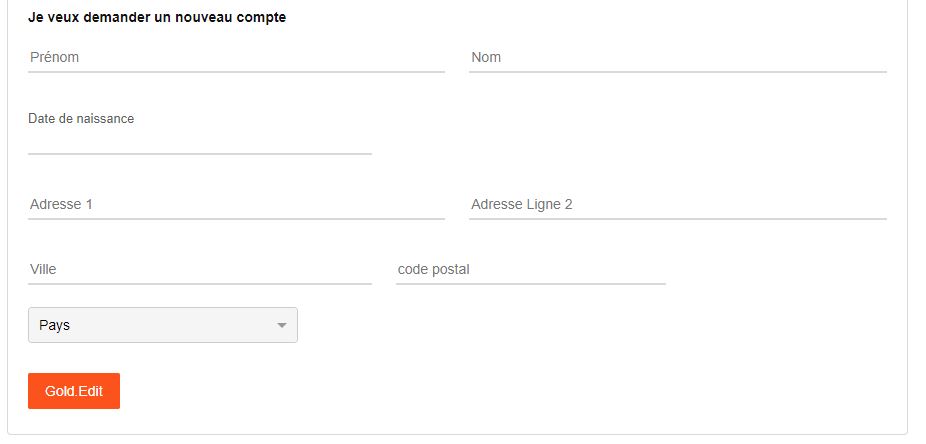This screenshot has width=926, height=444.
Task: Click the code postal placeholder text
Action: pyautogui.click(x=433, y=270)
